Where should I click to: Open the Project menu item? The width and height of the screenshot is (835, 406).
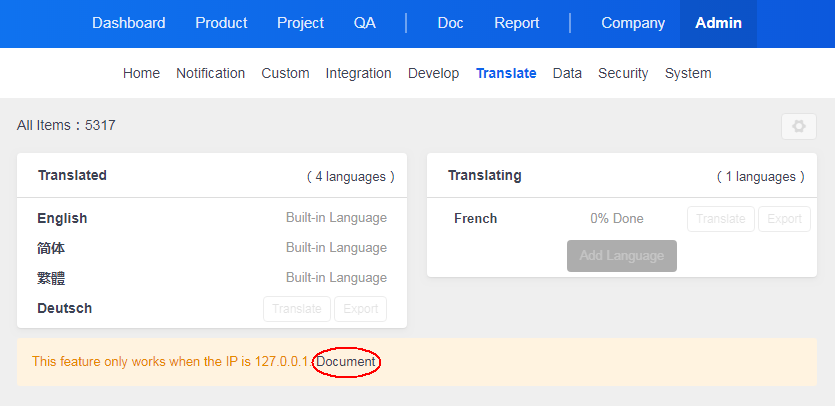pos(300,23)
